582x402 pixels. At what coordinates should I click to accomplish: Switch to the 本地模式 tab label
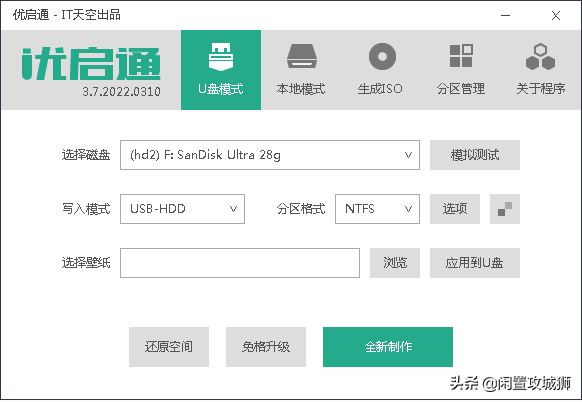point(301,89)
